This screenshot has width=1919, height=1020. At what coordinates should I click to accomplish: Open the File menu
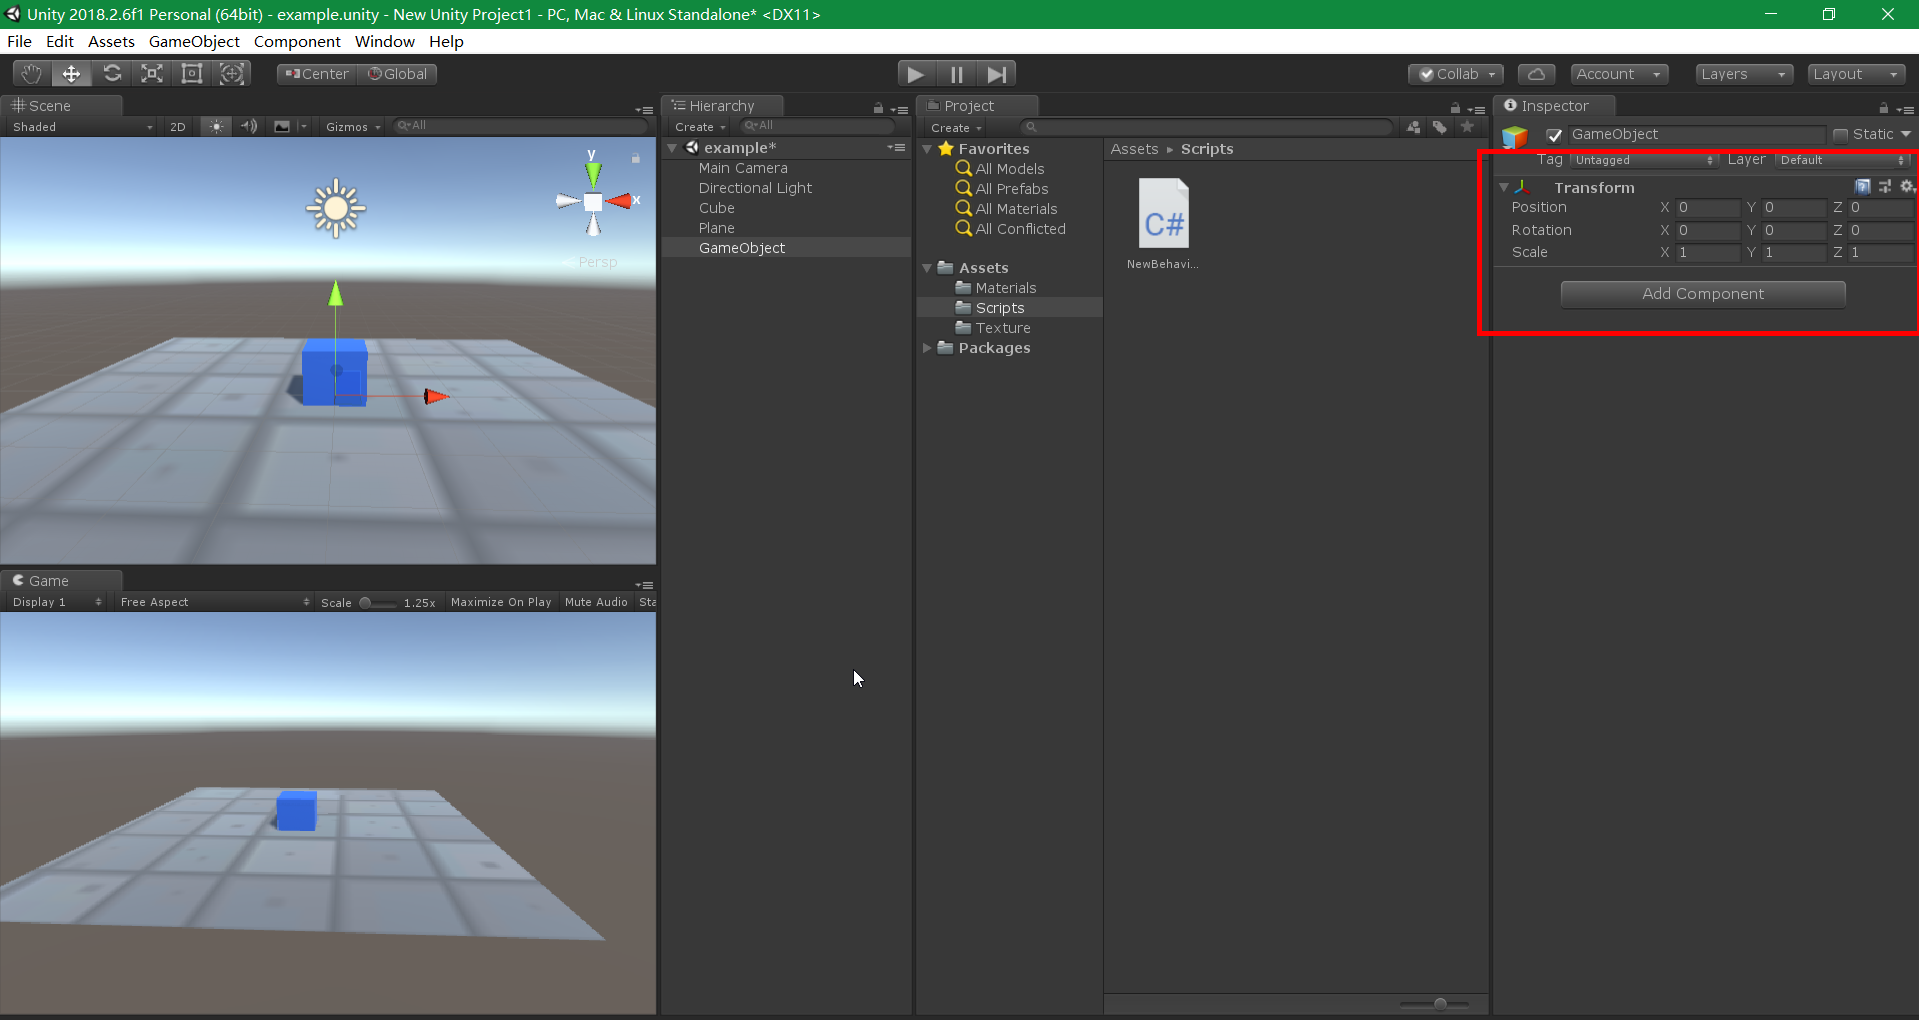coord(19,41)
